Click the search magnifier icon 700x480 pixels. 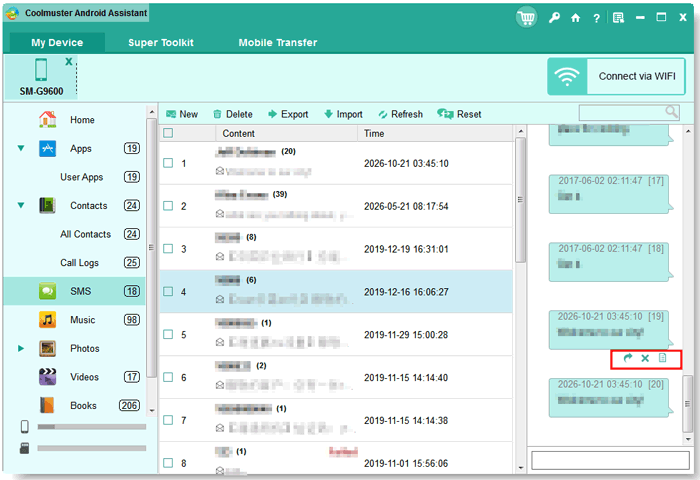tap(671, 112)
